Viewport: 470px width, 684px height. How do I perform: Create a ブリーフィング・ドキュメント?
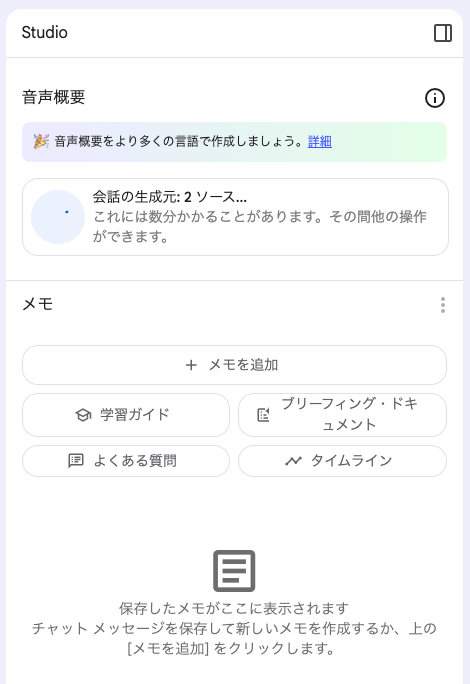click(x=343, y=415)
